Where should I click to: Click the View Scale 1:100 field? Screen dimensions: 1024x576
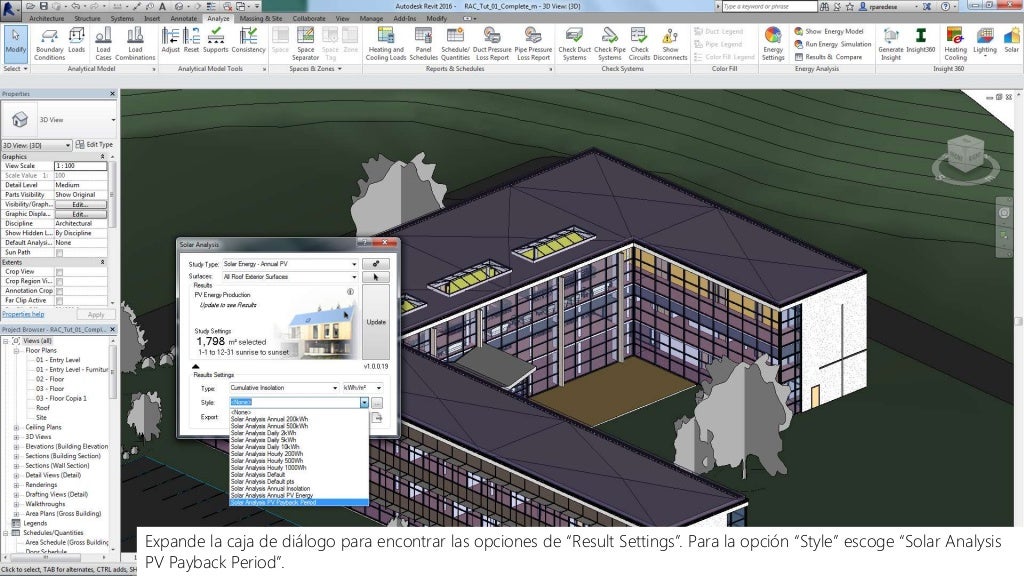coord(80,166)
